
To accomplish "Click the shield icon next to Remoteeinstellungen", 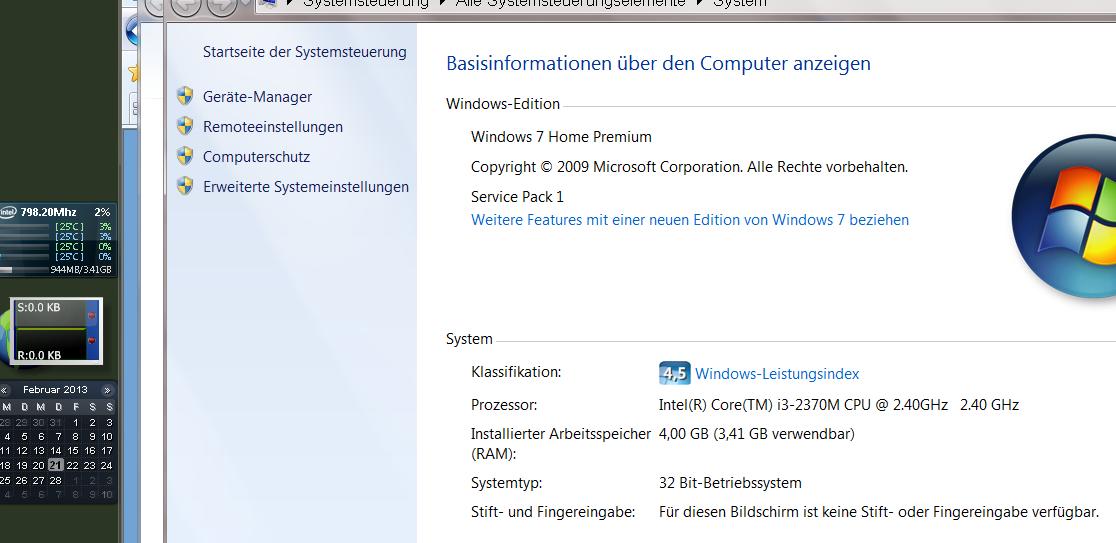I will pos(185,126).
